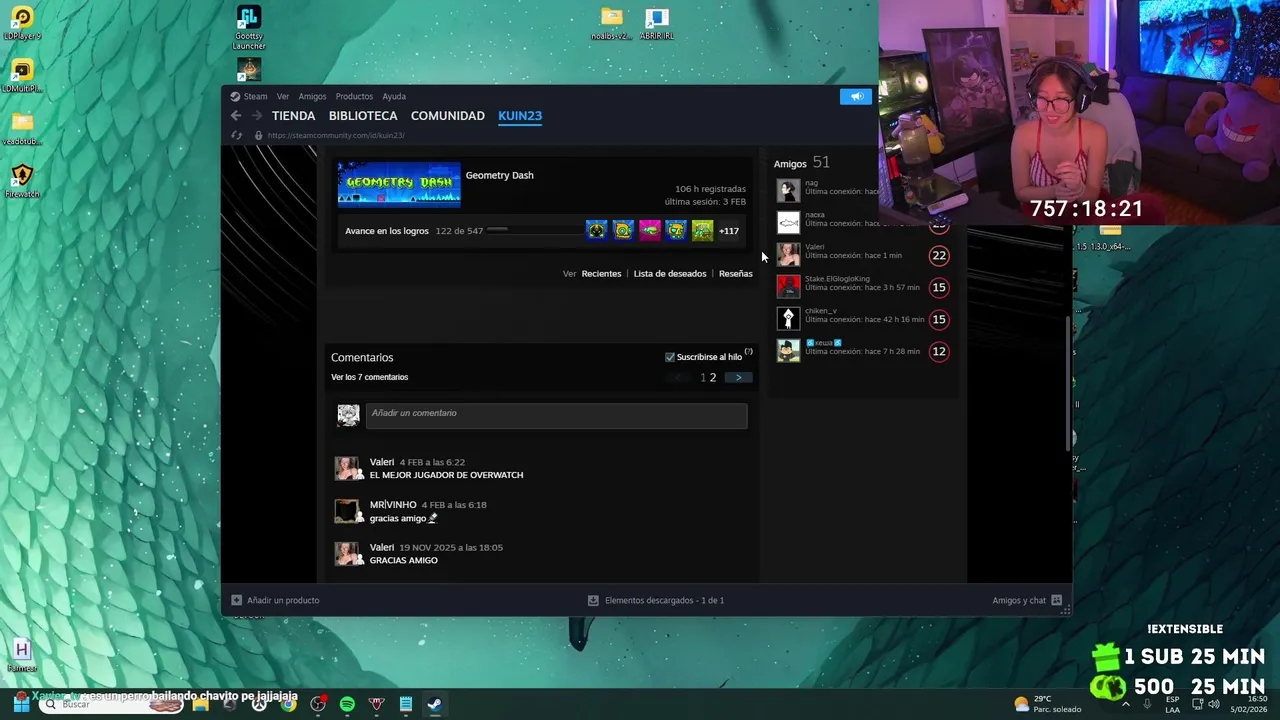Click the Steam page vertical scrollbar
Image resolution: width=1280 pixels, height=720 pixels.
click(x=1069, y=385)
